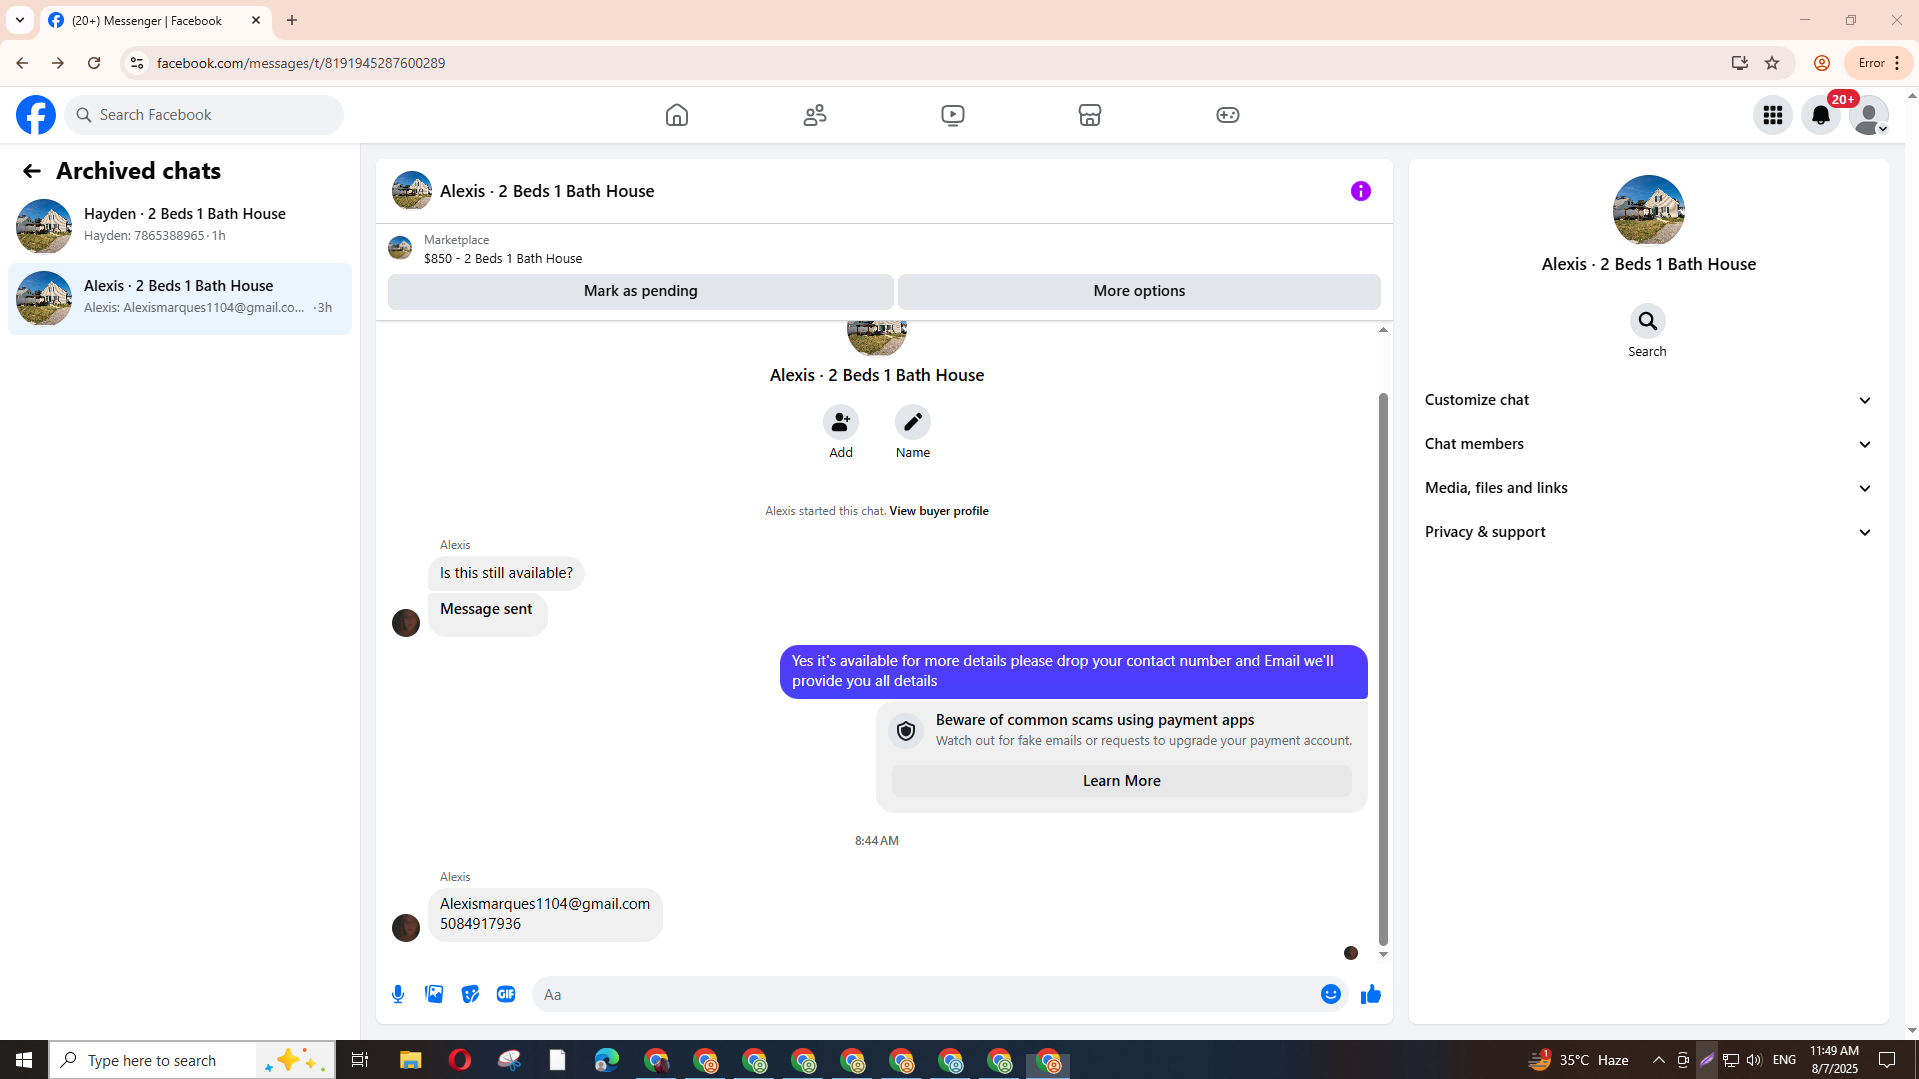The height and width of the screenshot is (1079, 1919).
Task: Reload the page with the refresh icon
Action: click(94, 63)
